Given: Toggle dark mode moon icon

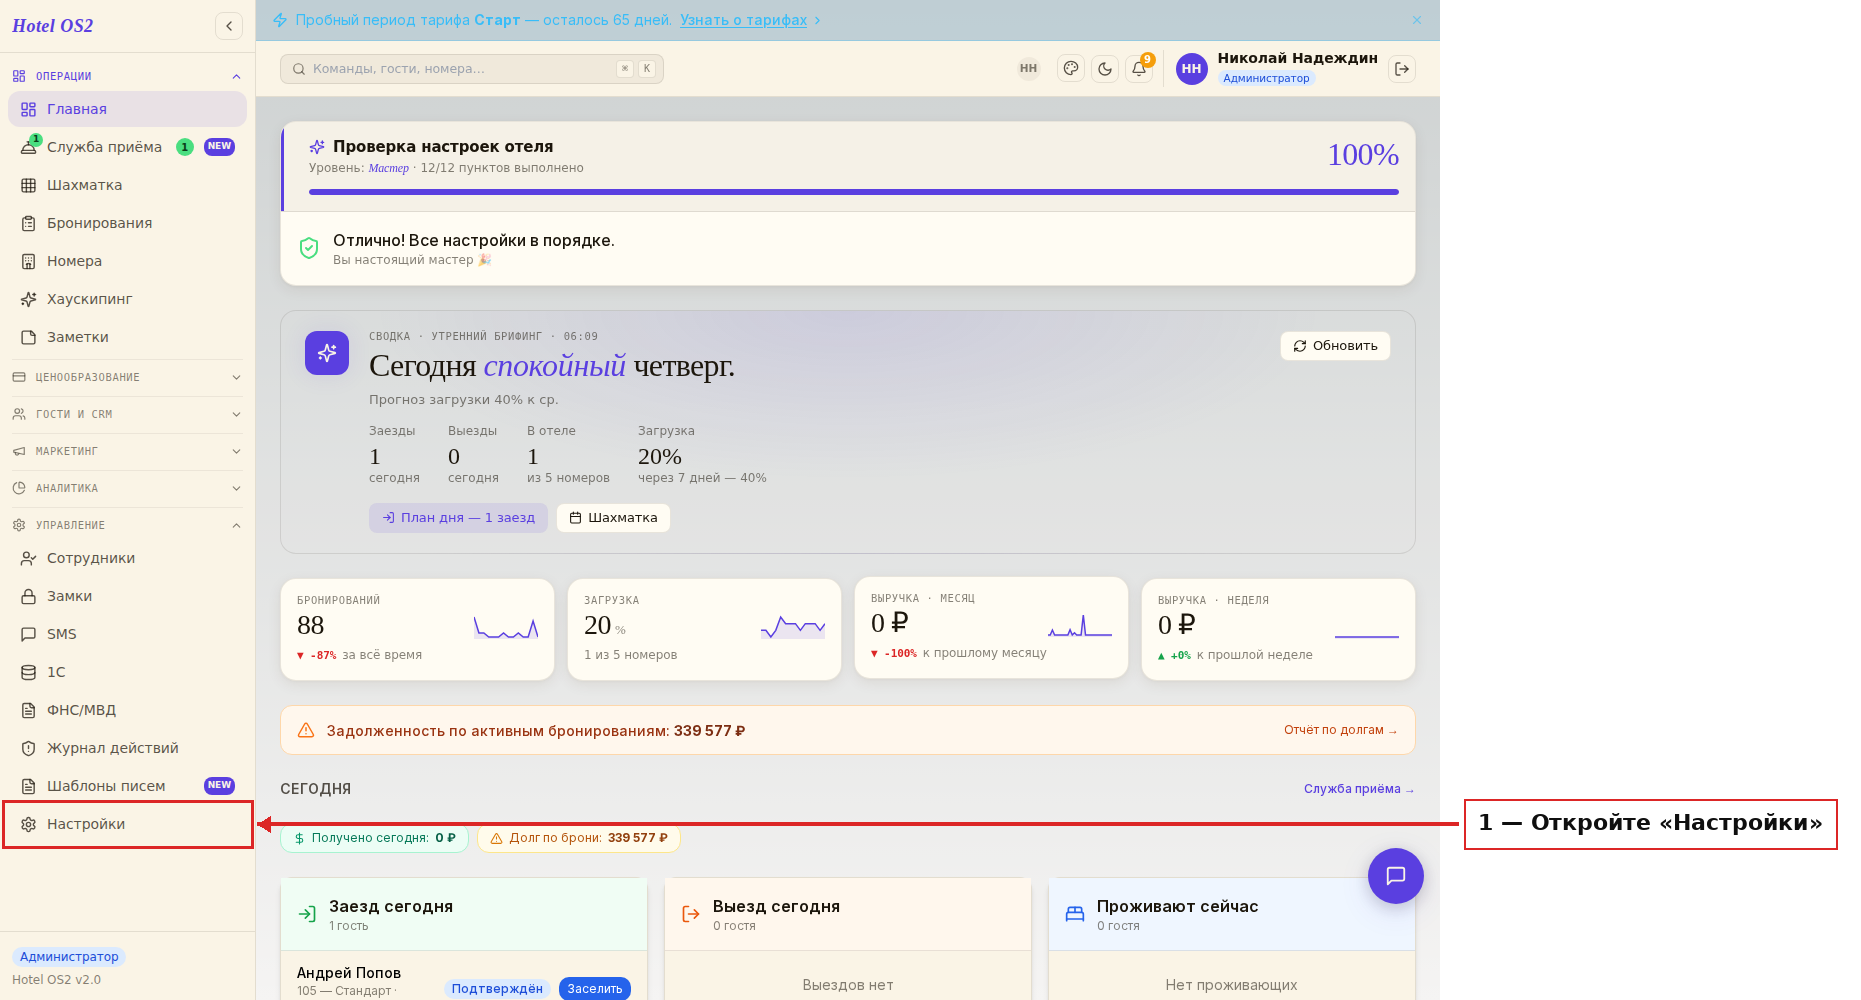Looking at the screenshot, I should (x=1105, y=69).
